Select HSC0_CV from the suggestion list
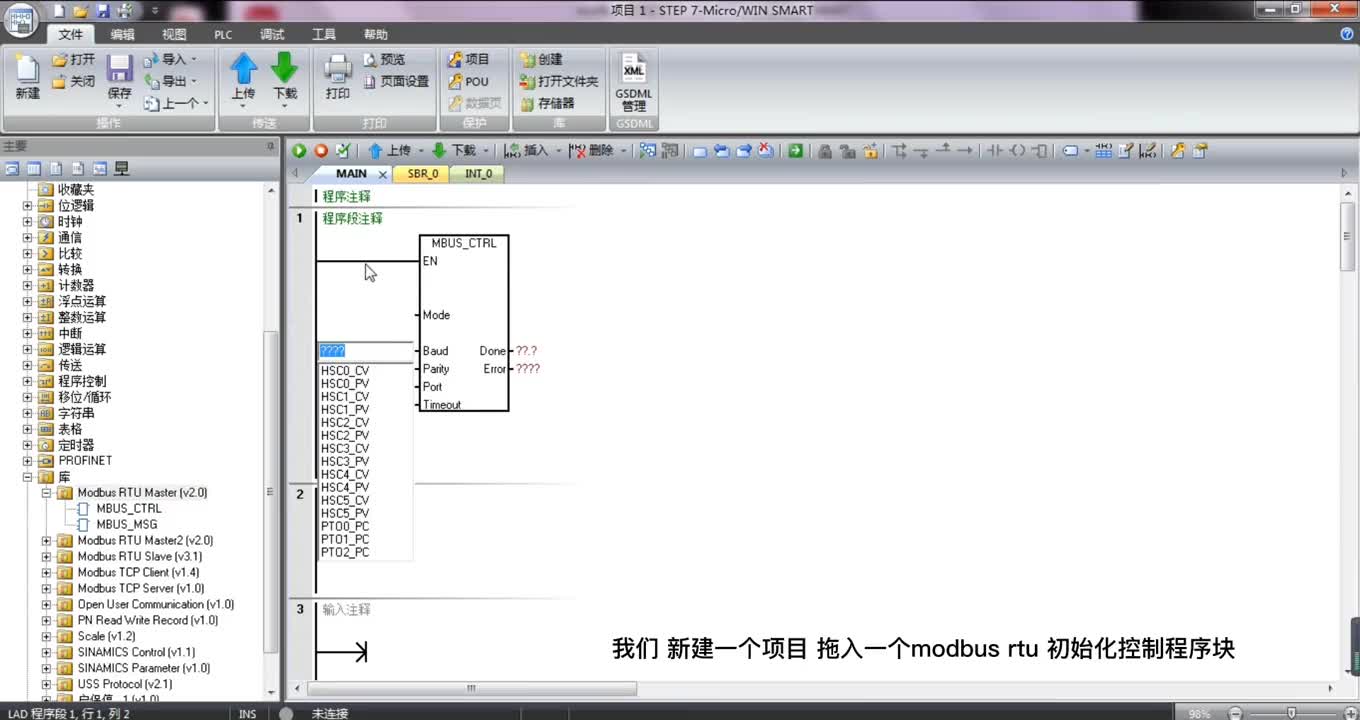The height and width of the screenshot is (720, 1360). coord(345,371)
